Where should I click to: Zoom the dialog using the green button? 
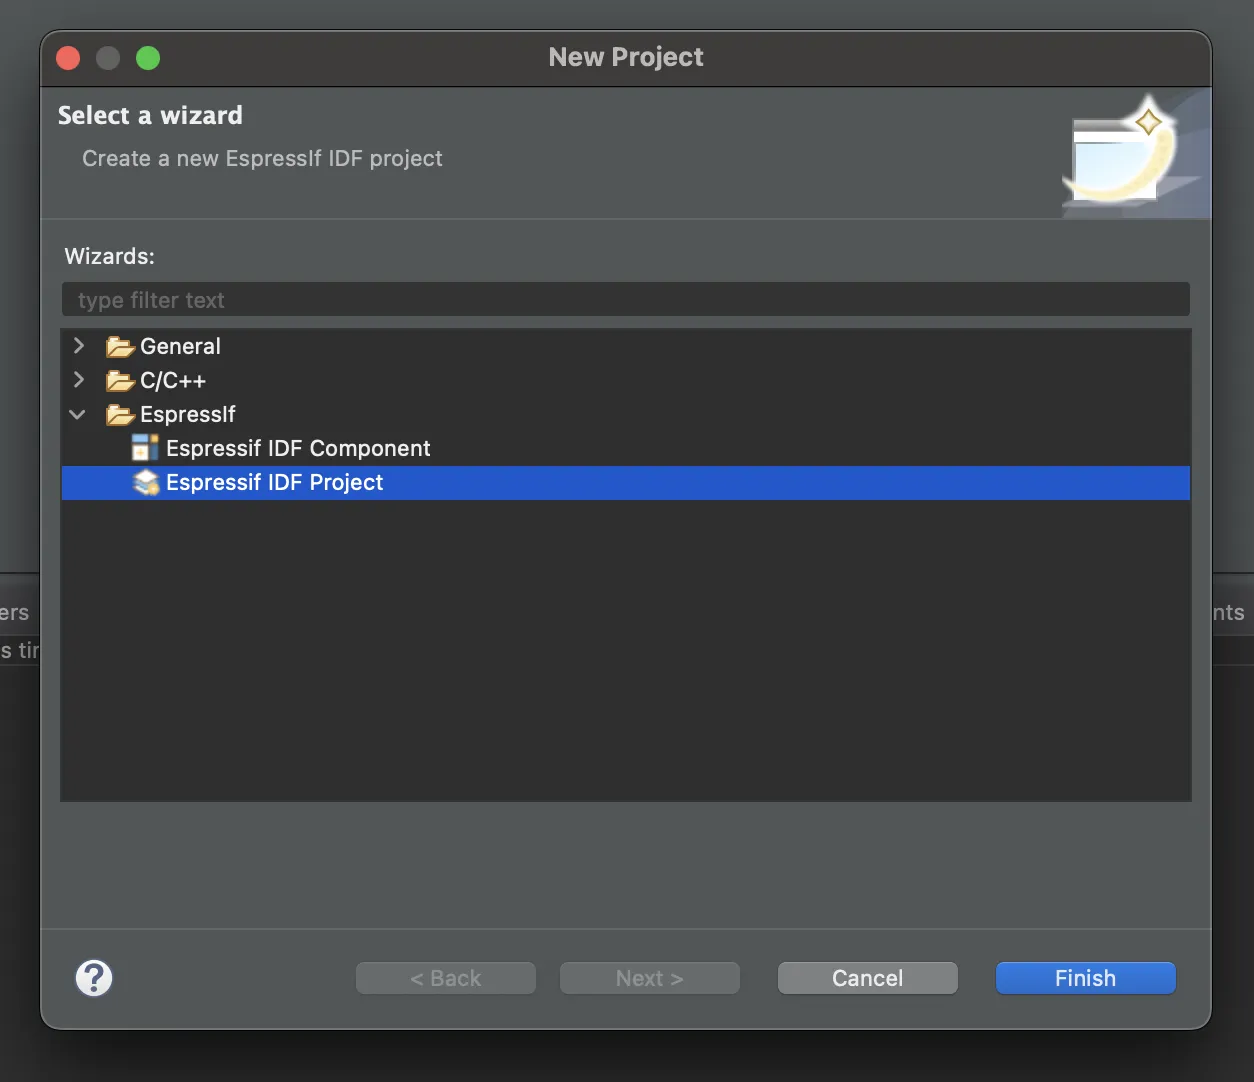pyautogui.click(x=148, y=58)
